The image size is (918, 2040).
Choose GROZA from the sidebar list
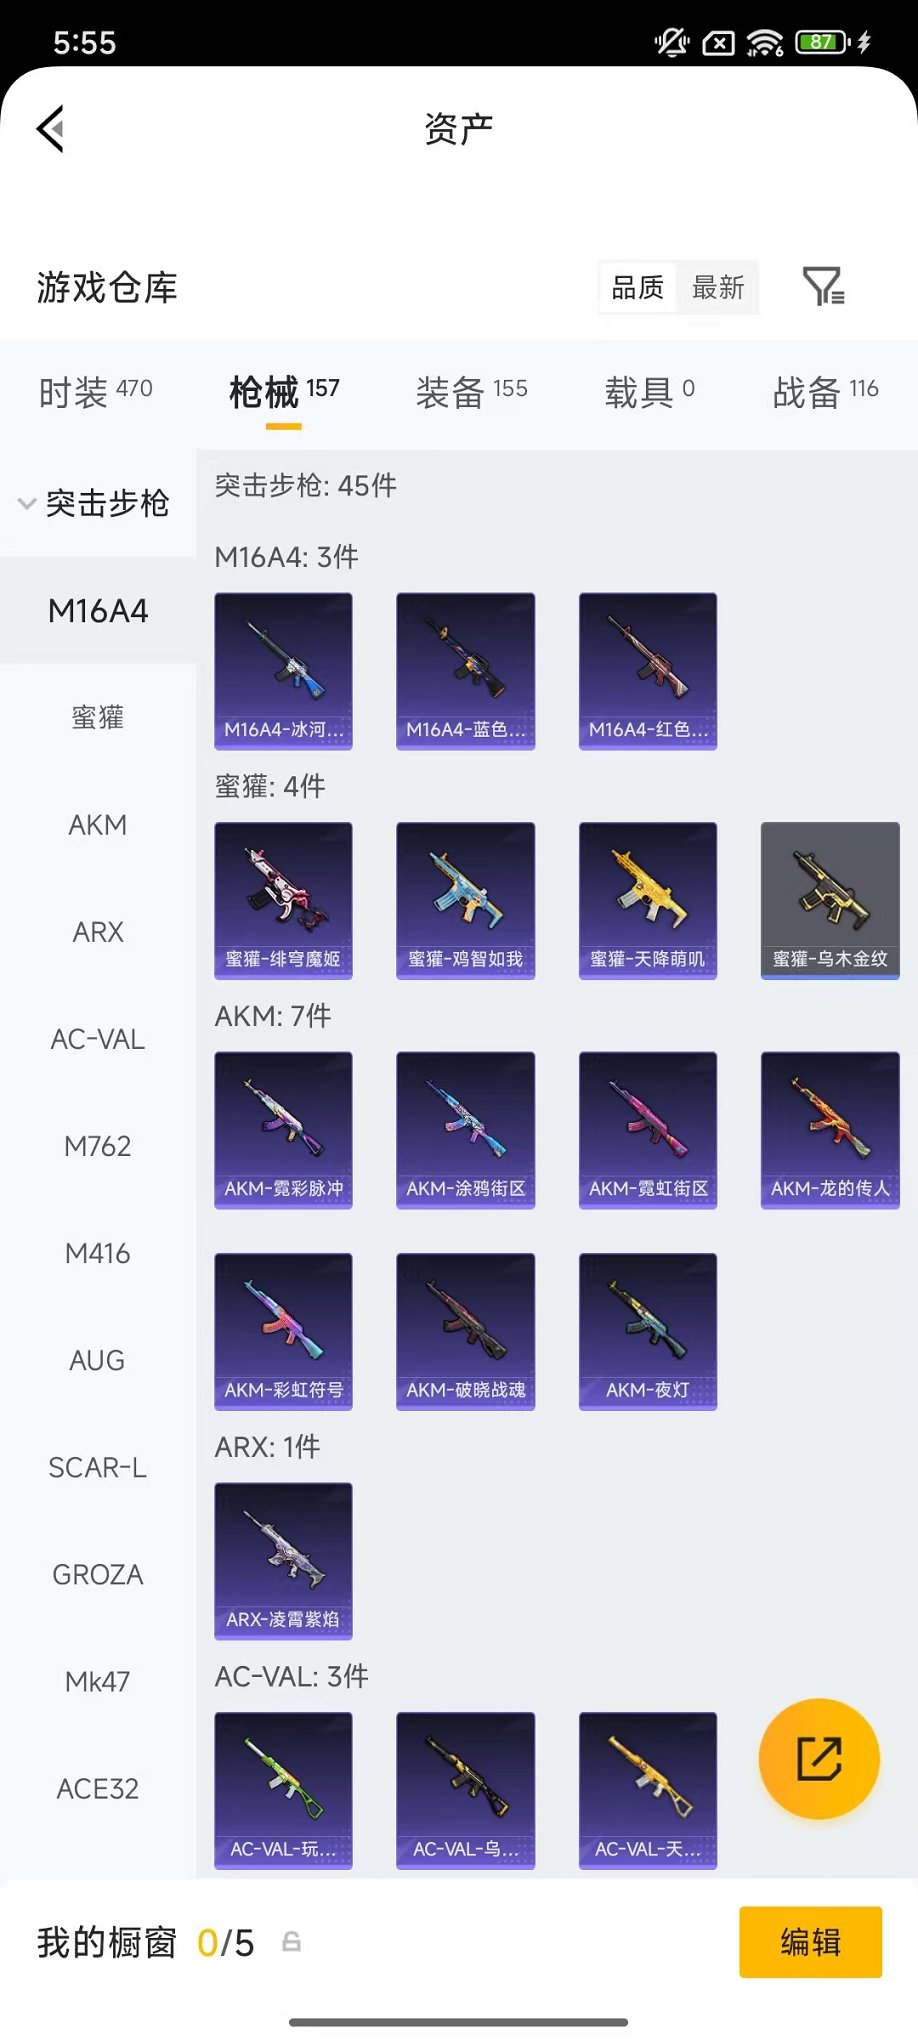click(98, 1575)
